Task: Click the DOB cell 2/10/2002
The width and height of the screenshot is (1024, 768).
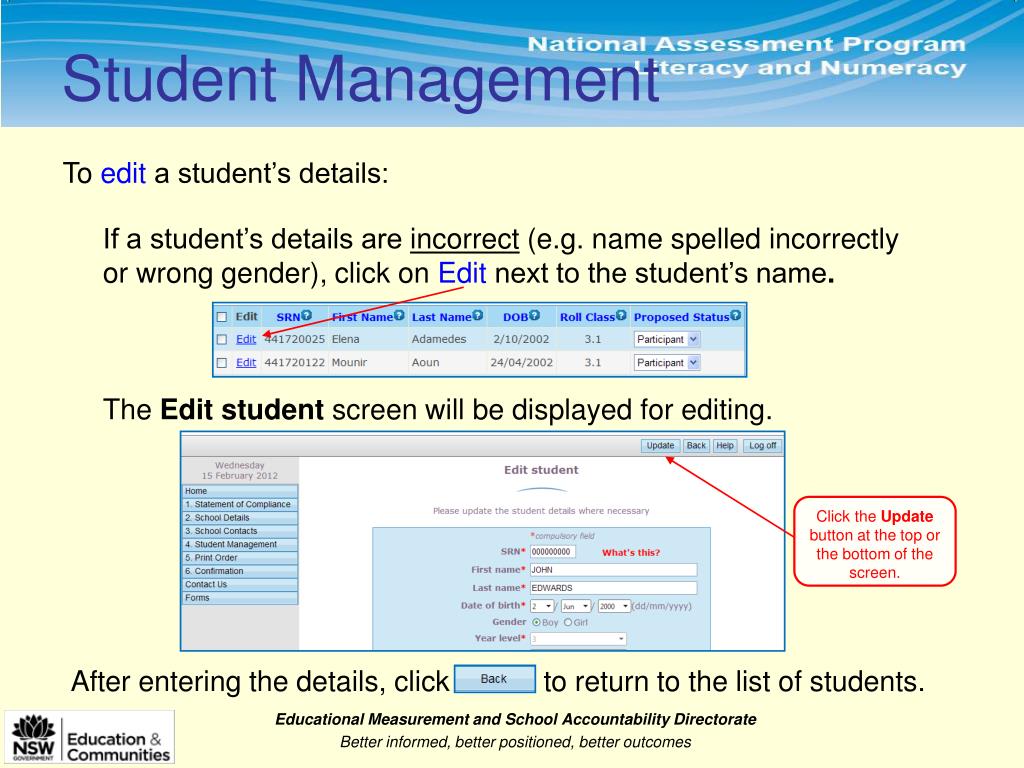Action: pos(521,340)
